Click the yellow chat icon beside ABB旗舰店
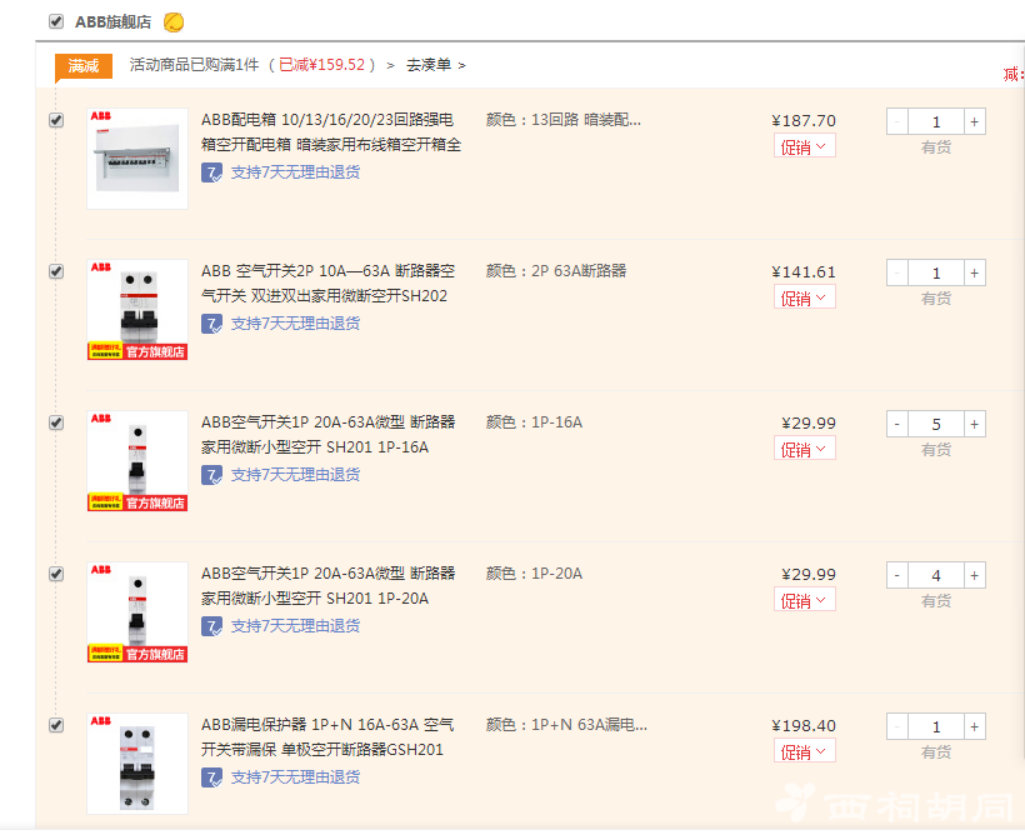 pos(173,22)
